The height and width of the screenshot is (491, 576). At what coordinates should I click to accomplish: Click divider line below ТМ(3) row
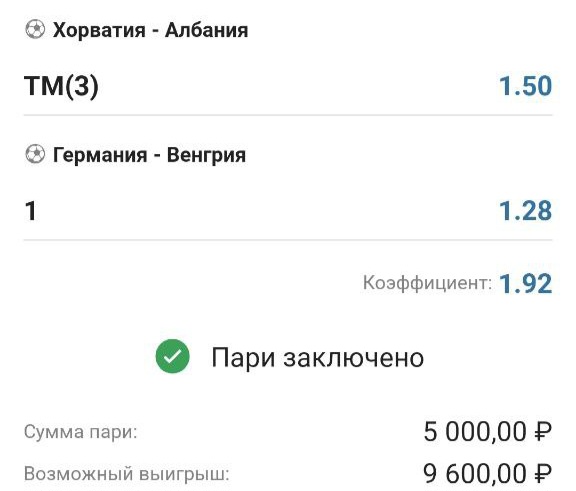tap(288, 115)
